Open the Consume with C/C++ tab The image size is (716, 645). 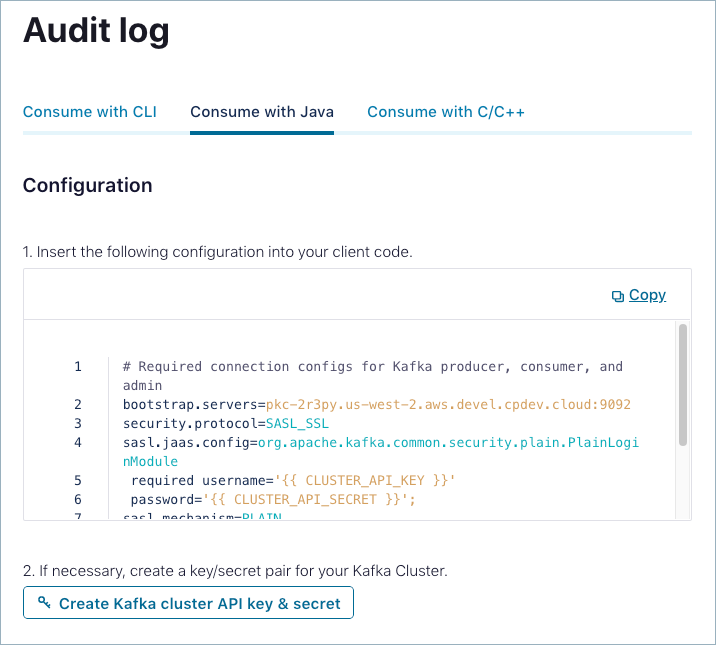pyautogui.click(x=446, y=111)
